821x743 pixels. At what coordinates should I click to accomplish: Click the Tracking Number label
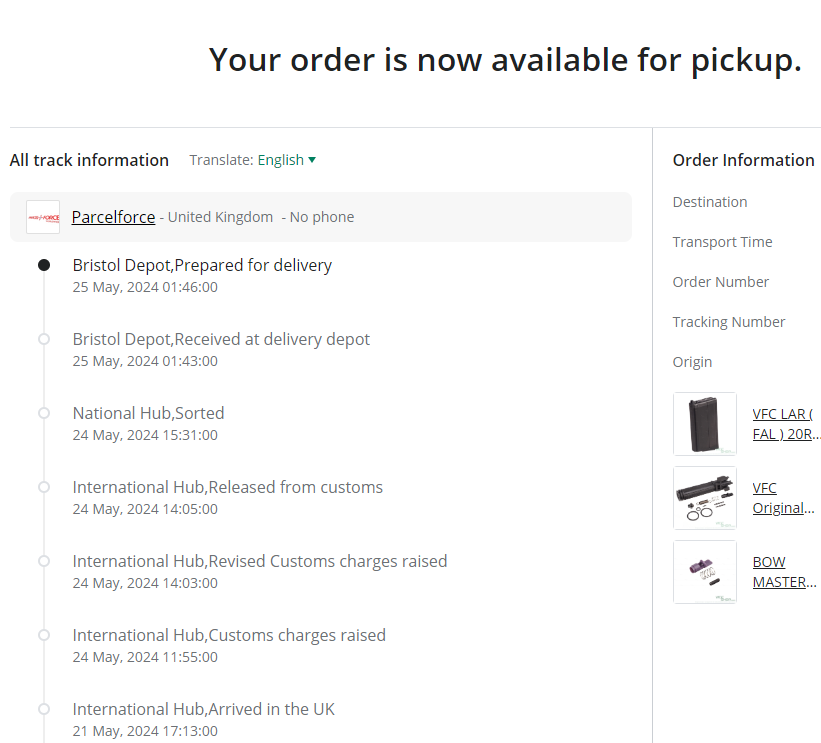tap(729, 322)
